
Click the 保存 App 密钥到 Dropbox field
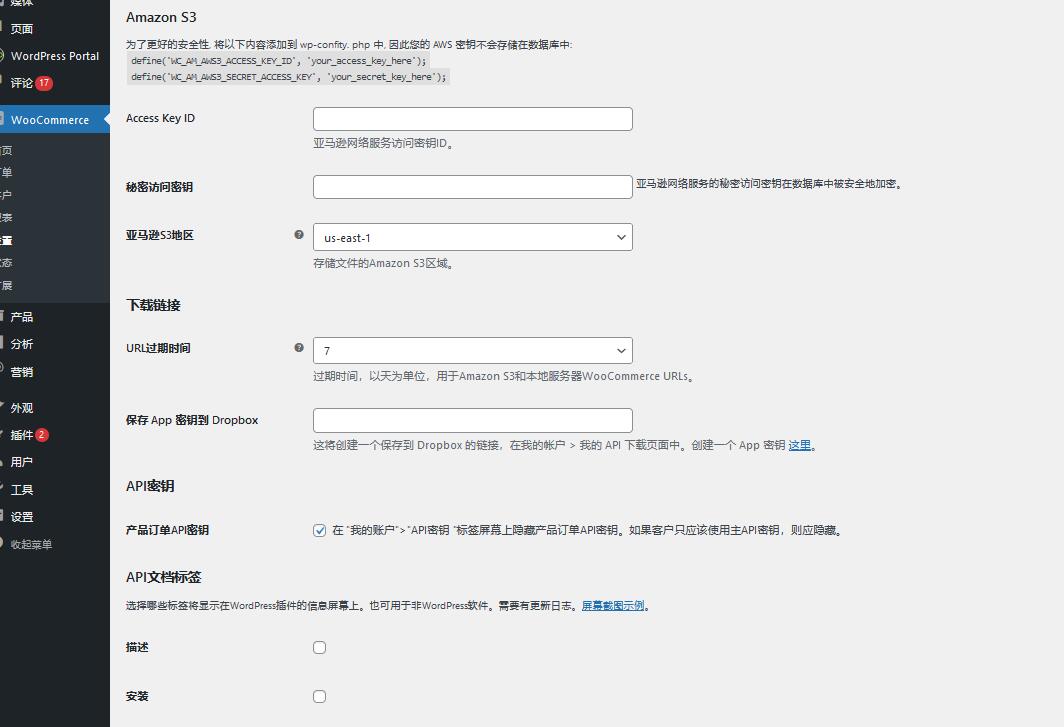[472, 420]
